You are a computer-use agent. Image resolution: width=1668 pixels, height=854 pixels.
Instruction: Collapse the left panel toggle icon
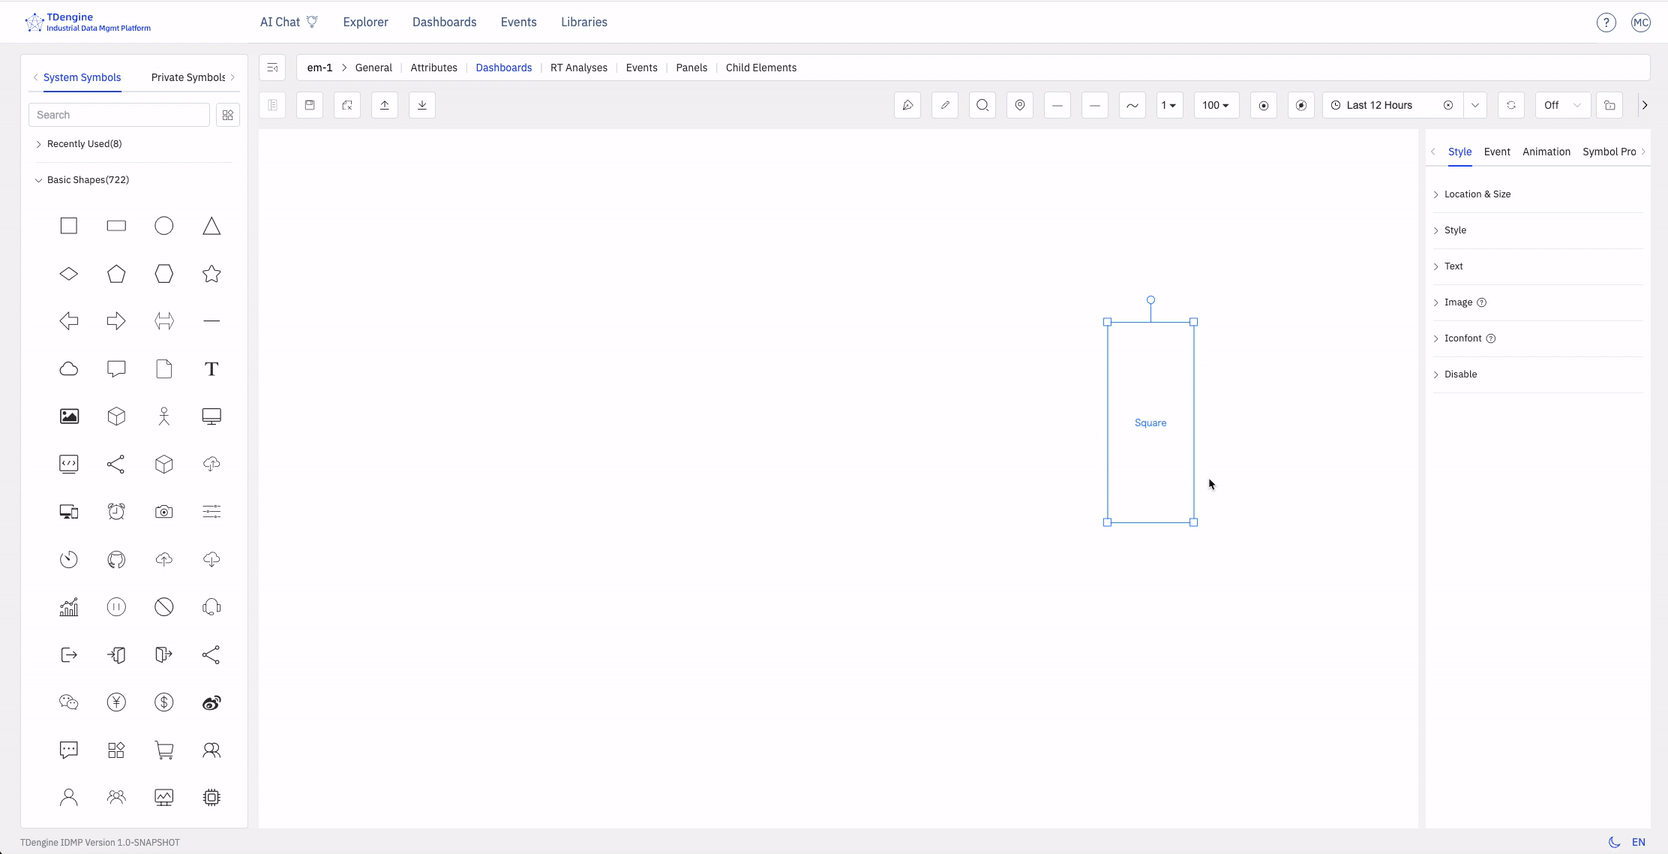click(x=273, y=68)
